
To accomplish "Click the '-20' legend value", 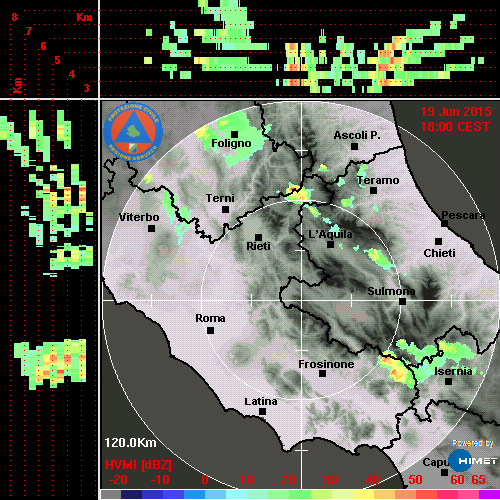I will (x=118, y=480).
